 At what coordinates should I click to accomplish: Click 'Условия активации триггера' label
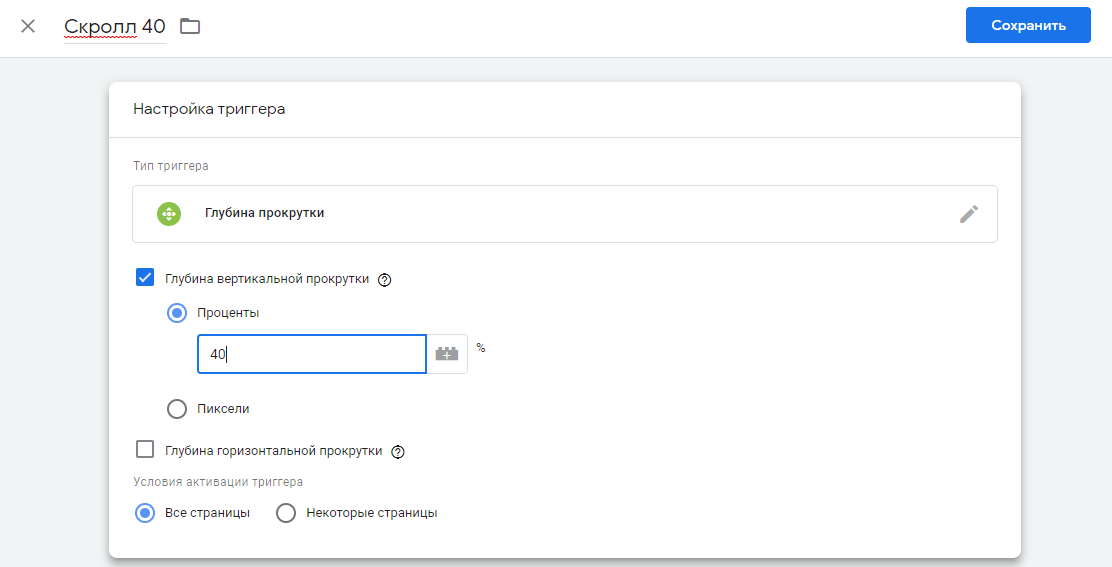coord(218,482)
